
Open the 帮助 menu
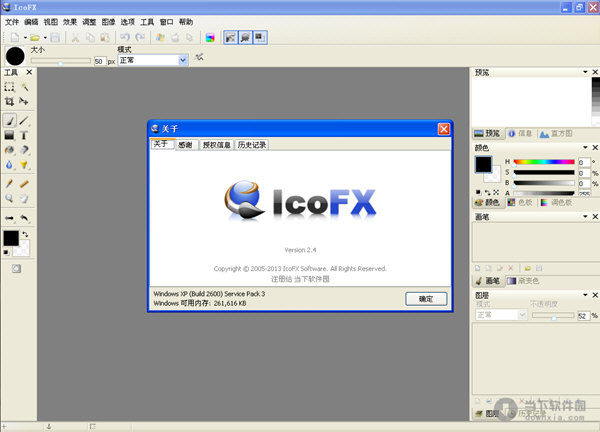pyautogui.click(x=186, y=22)
